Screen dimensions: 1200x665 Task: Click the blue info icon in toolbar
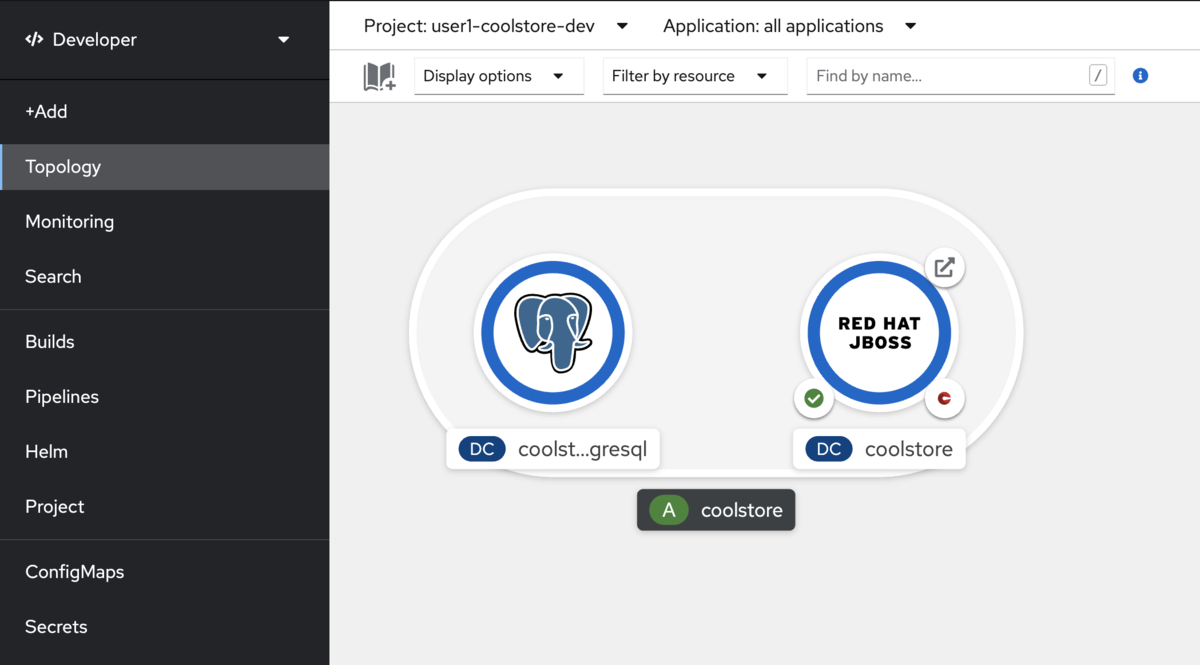(1140, 76)
